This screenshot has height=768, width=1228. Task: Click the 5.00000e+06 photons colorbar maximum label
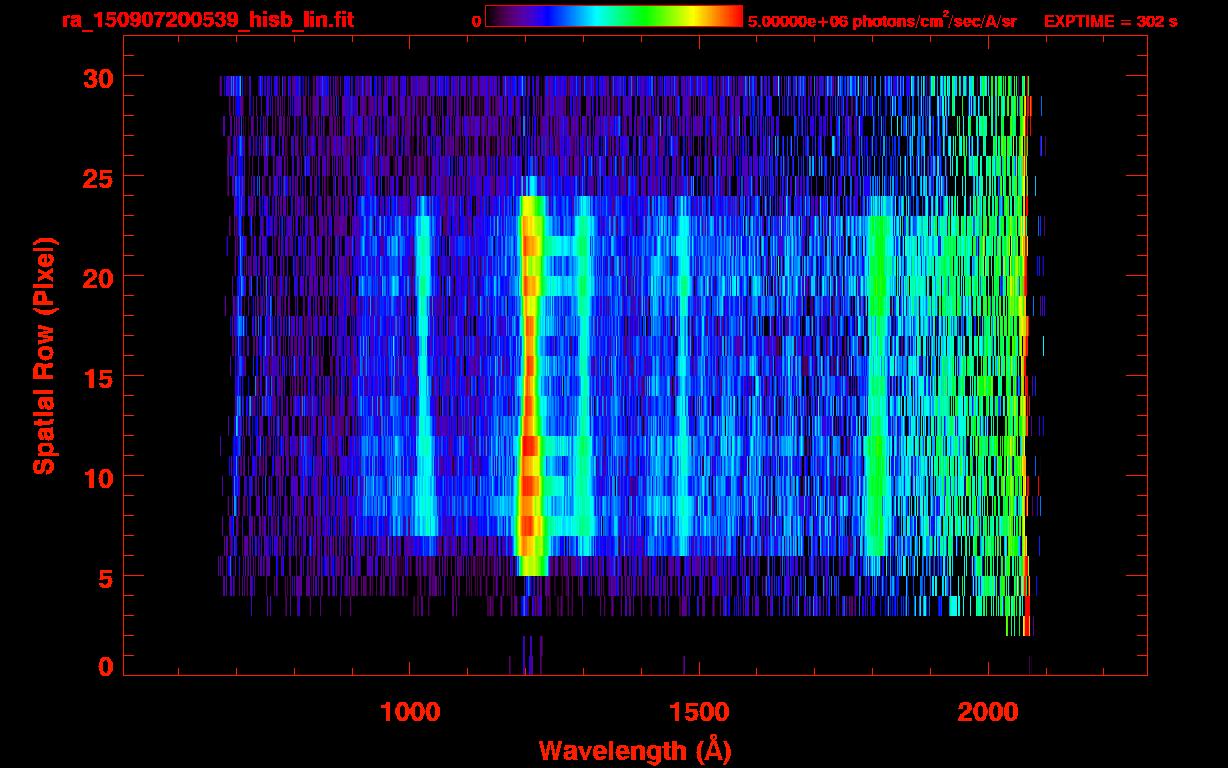(881, 21)
